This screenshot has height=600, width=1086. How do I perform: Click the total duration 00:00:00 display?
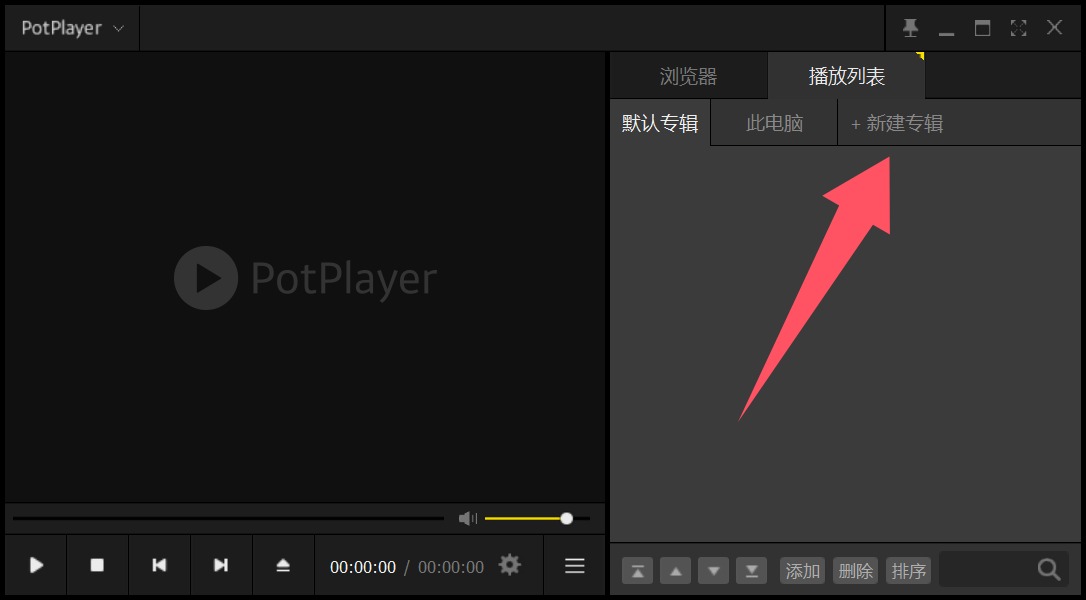[x=451, y=567]
